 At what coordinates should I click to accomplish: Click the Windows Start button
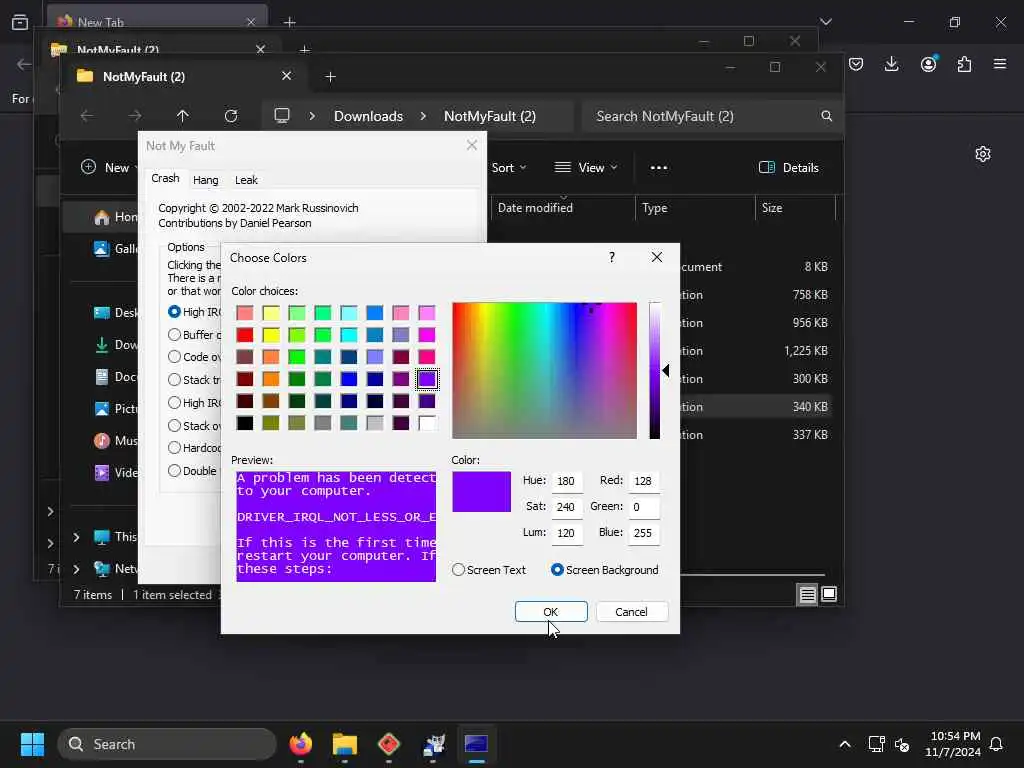coord(32,744)
